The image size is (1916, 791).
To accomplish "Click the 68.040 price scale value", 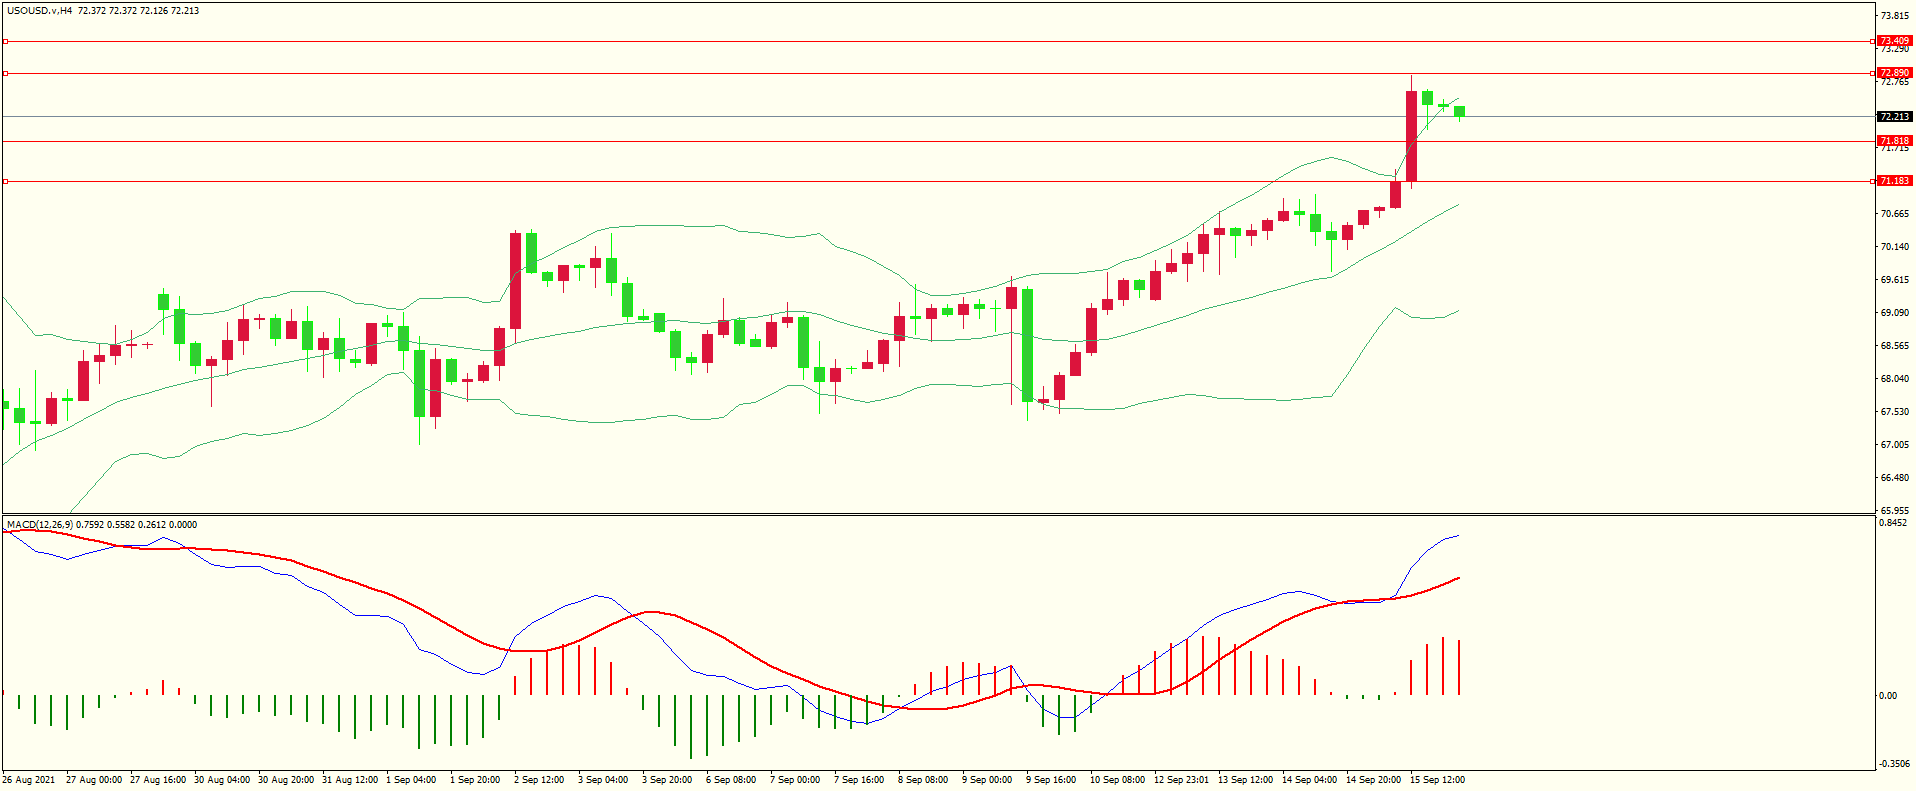I will (x=1895, y=379).
